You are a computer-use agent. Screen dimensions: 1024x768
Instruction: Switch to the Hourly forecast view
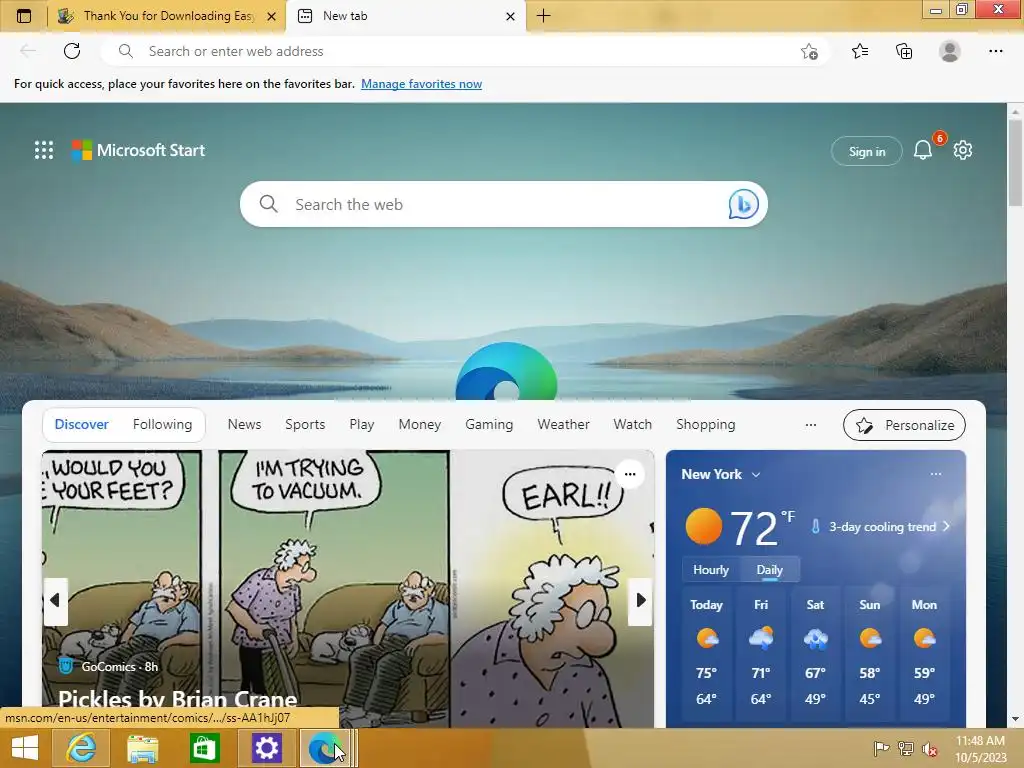tap(711, 569)
